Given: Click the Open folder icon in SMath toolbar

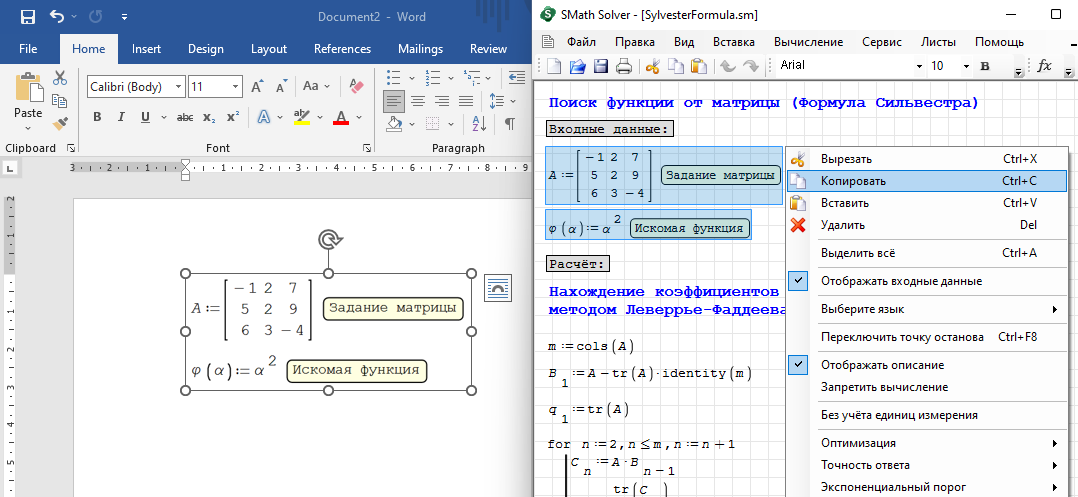Looking at the screenshot, I should (578, 66).
